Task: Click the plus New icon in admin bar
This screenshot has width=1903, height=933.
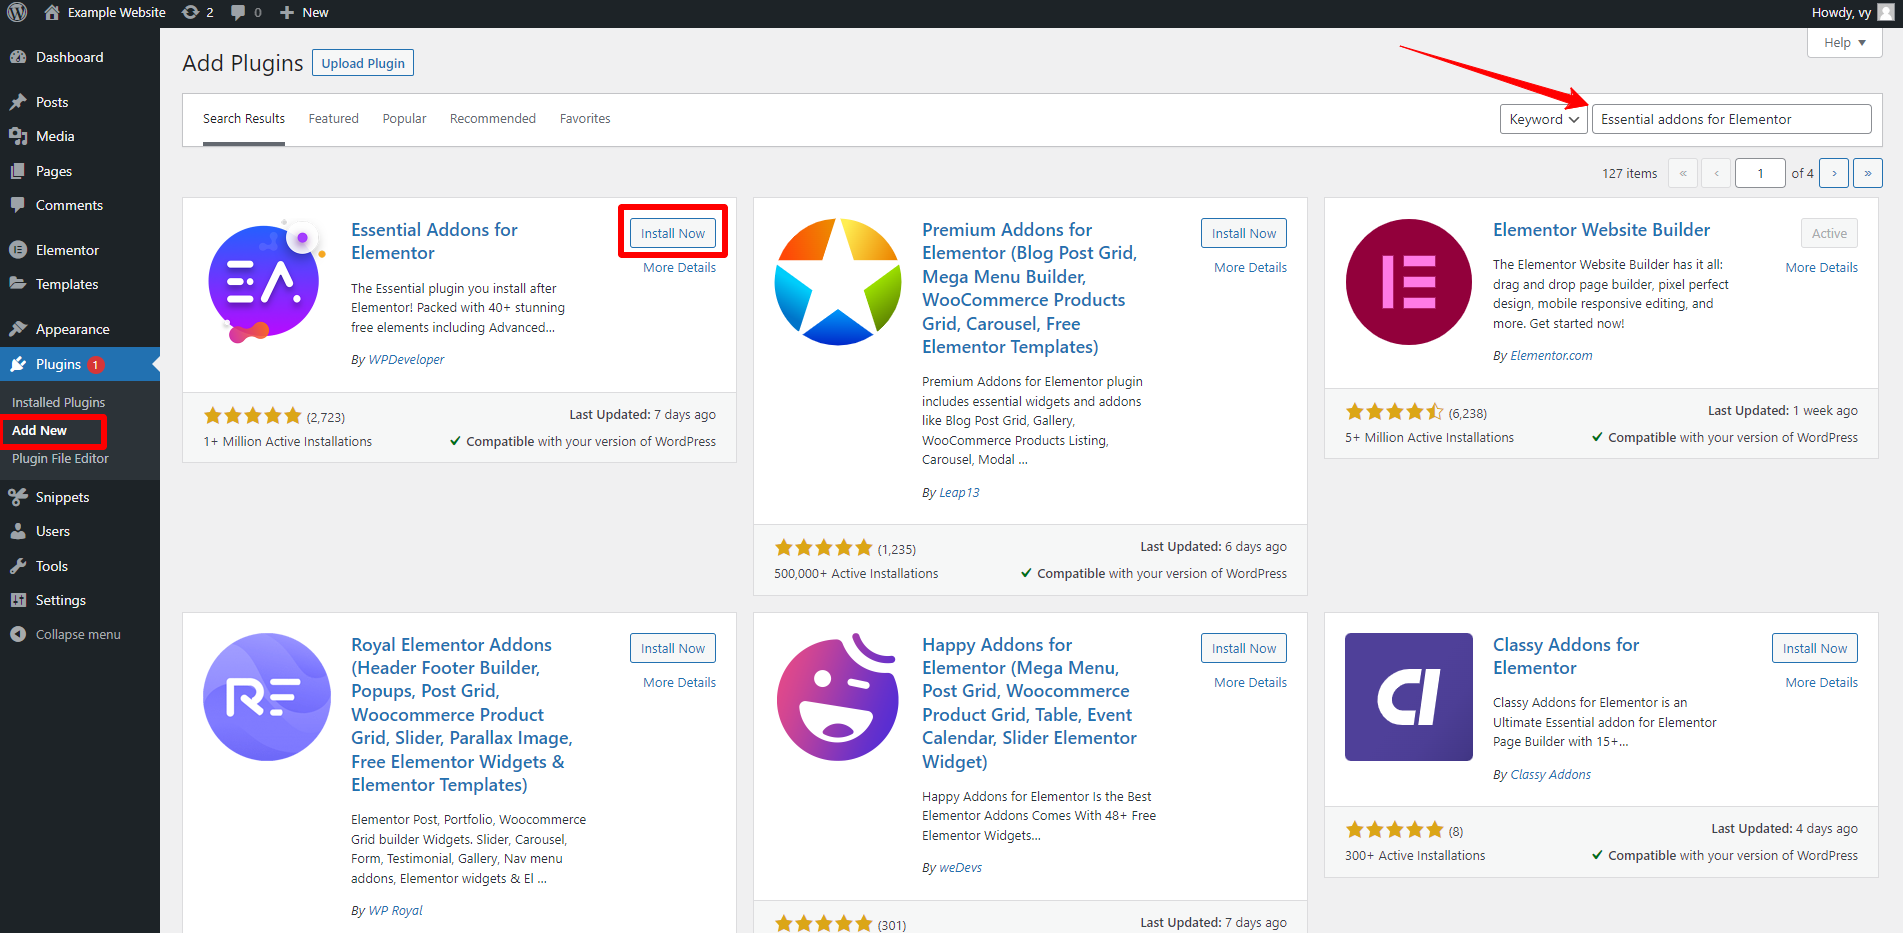Action: pyautogui.click(x=287, y=12)
